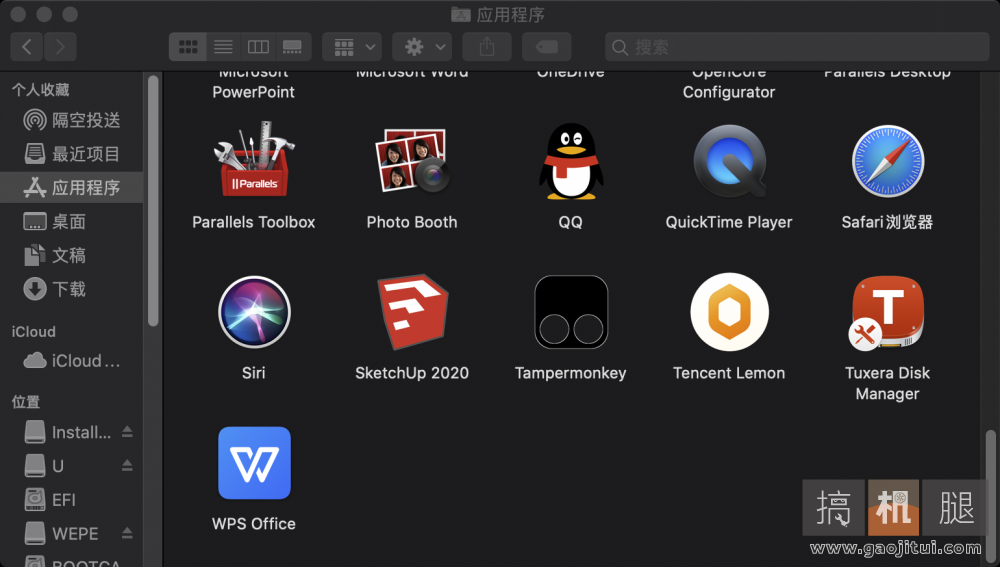This screenshot has width=1000, height=567.
Task: Eject the U volume
Action: [127, 466]
